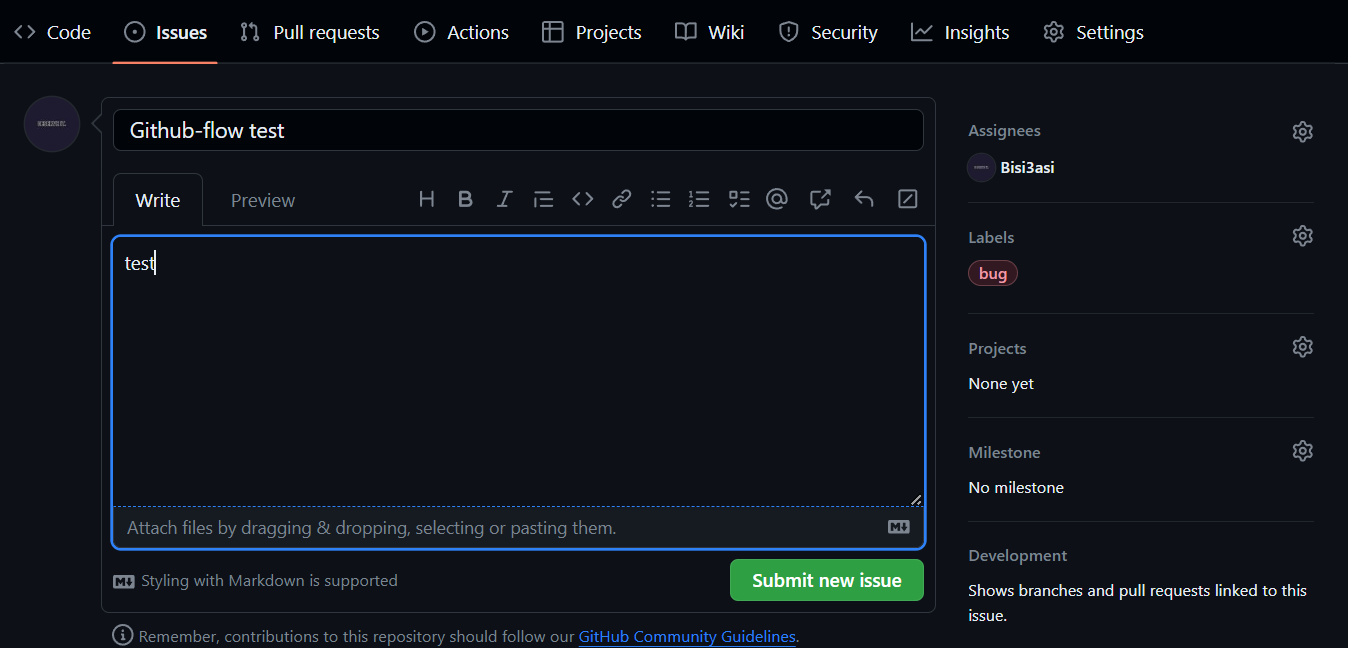Open the Issues tab
Screen dimensions: 1348x648
pos(165,32)
